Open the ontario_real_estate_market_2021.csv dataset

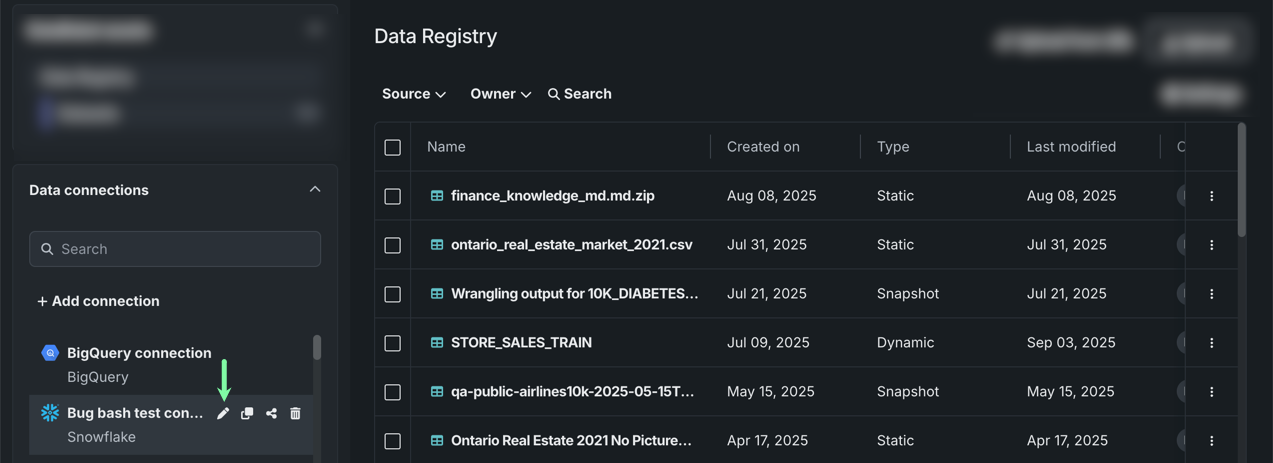(571, 245)
